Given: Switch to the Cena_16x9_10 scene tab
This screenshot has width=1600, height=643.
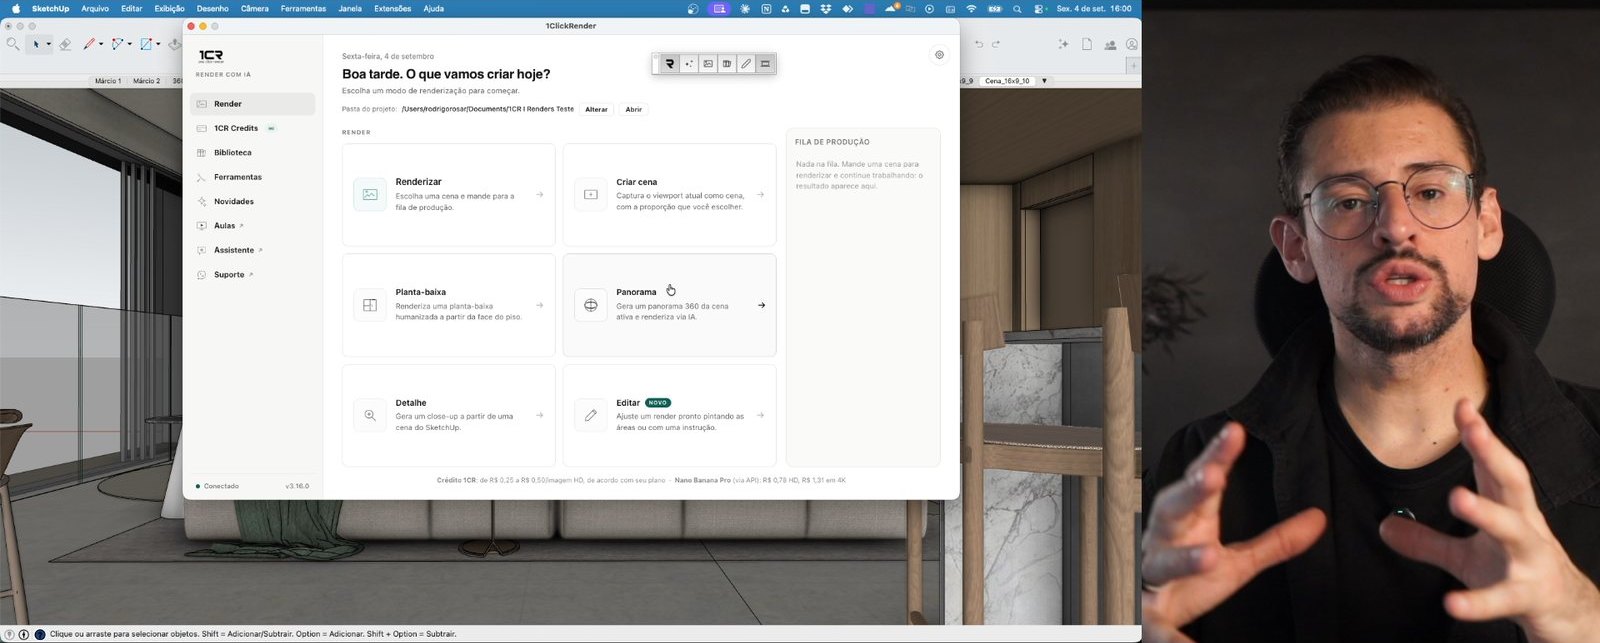Looking at the screenshot, I should click(x=1007, y=81).
